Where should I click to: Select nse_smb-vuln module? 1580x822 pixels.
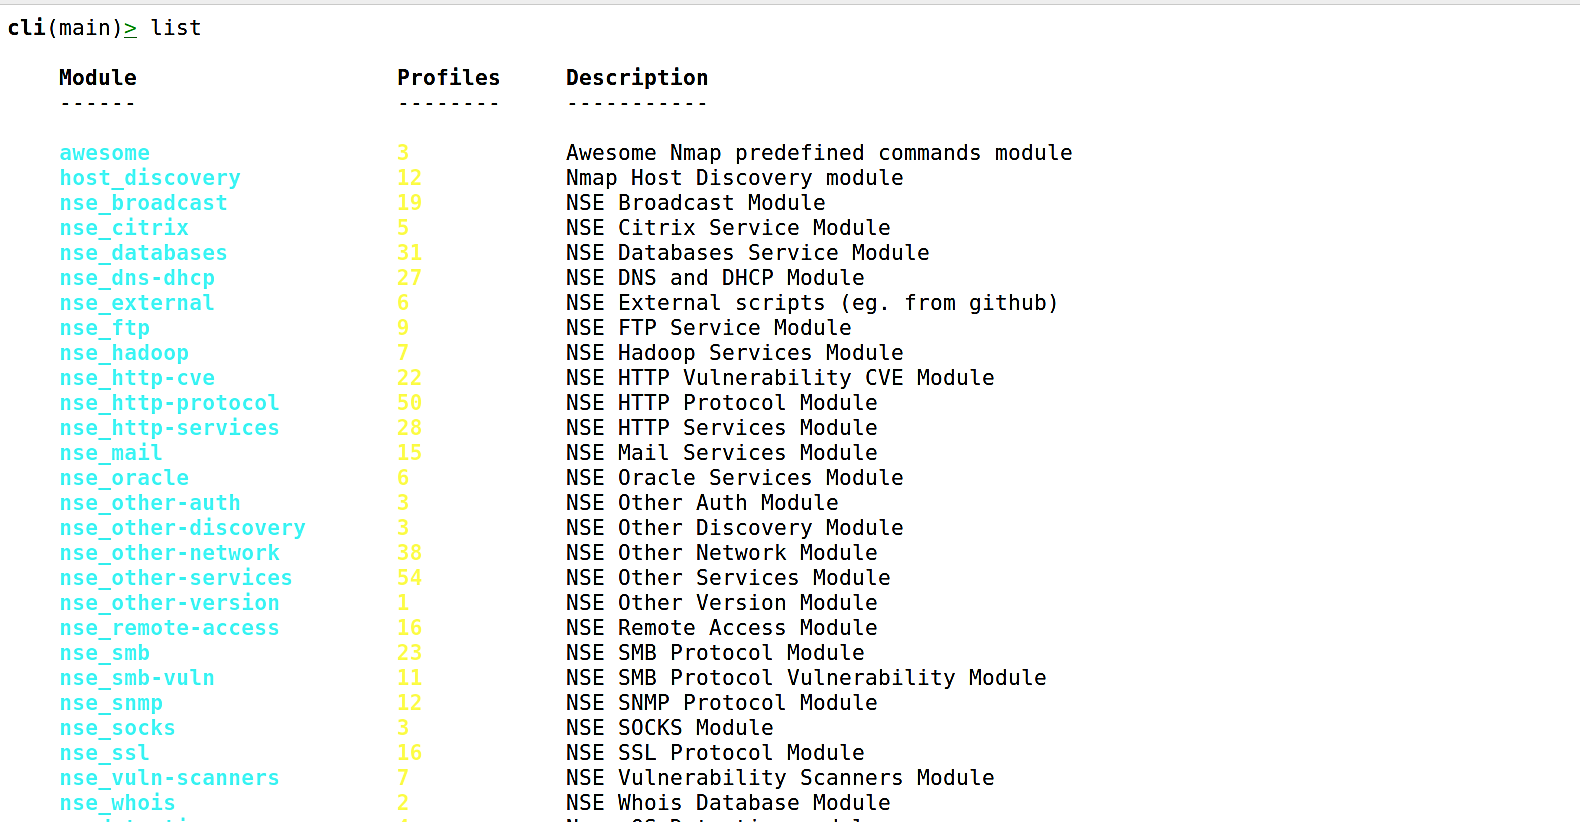coord(137,678)
